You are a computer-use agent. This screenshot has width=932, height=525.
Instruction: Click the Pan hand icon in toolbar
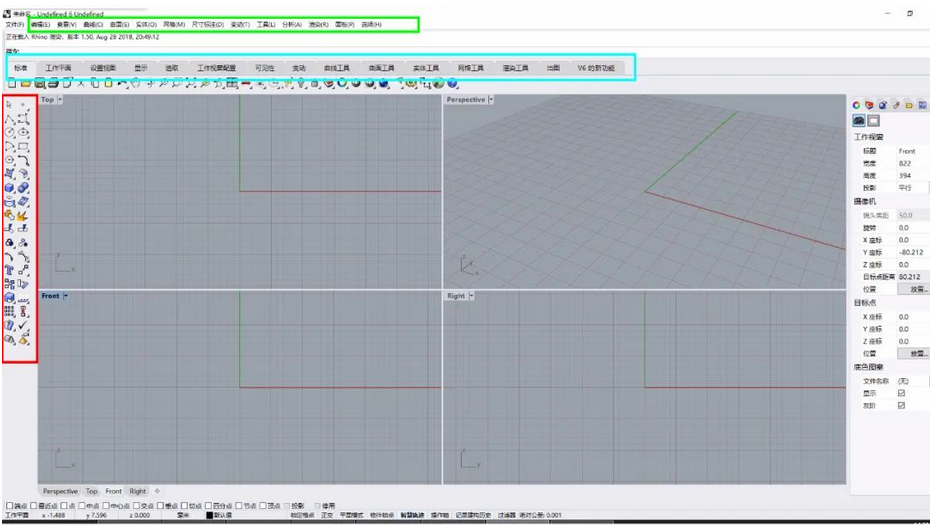pos(136,84)
